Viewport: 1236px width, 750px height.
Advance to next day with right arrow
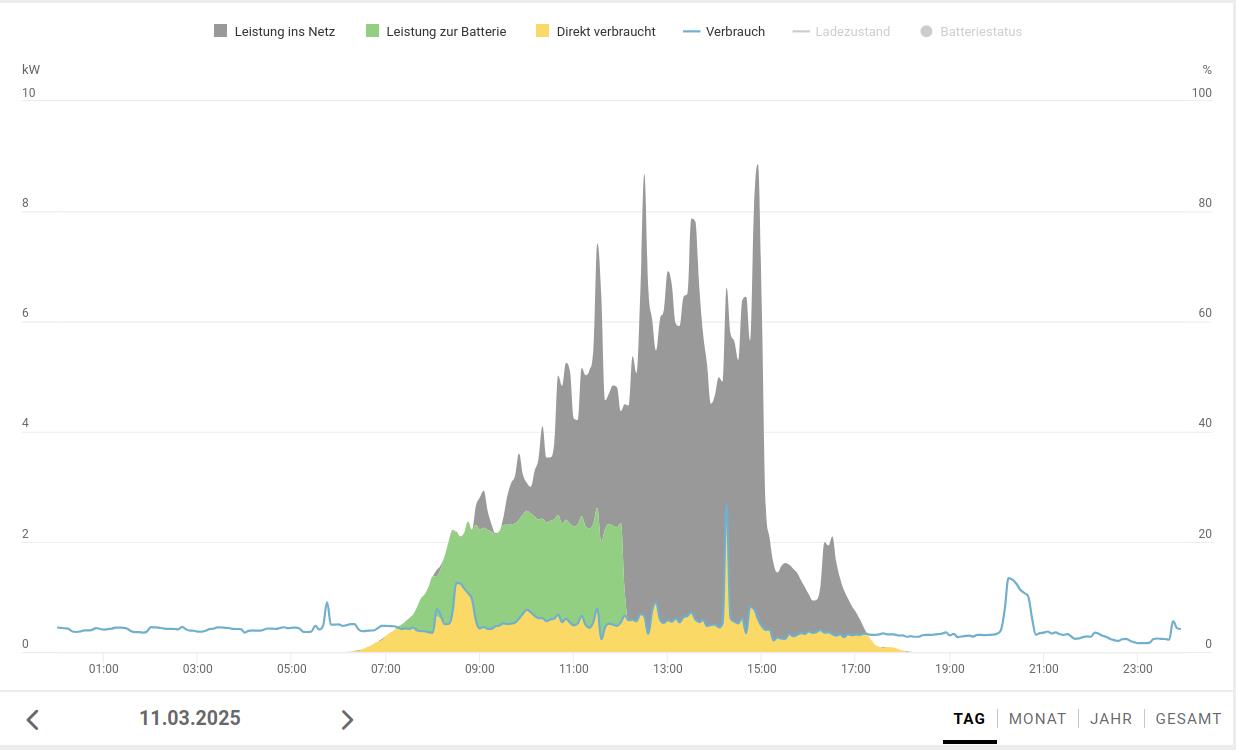[347, 719]
